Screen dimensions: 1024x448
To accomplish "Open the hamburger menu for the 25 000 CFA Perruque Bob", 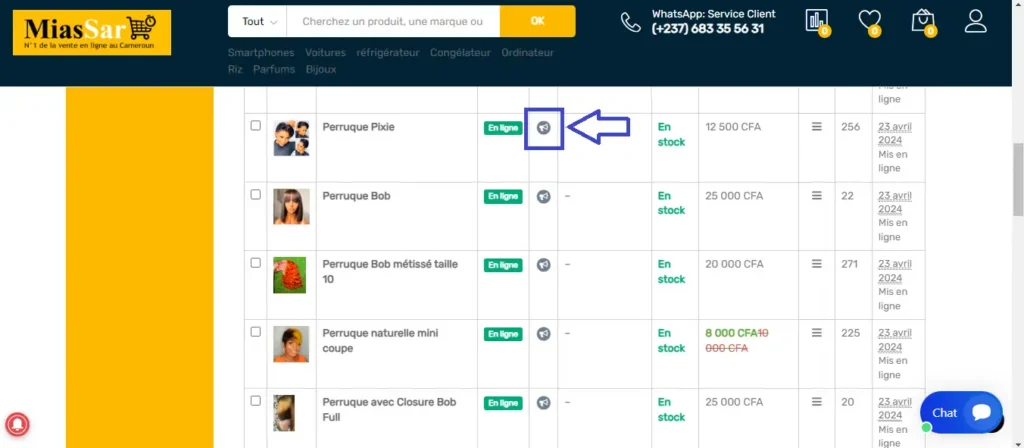I will (x=817, y=196).
